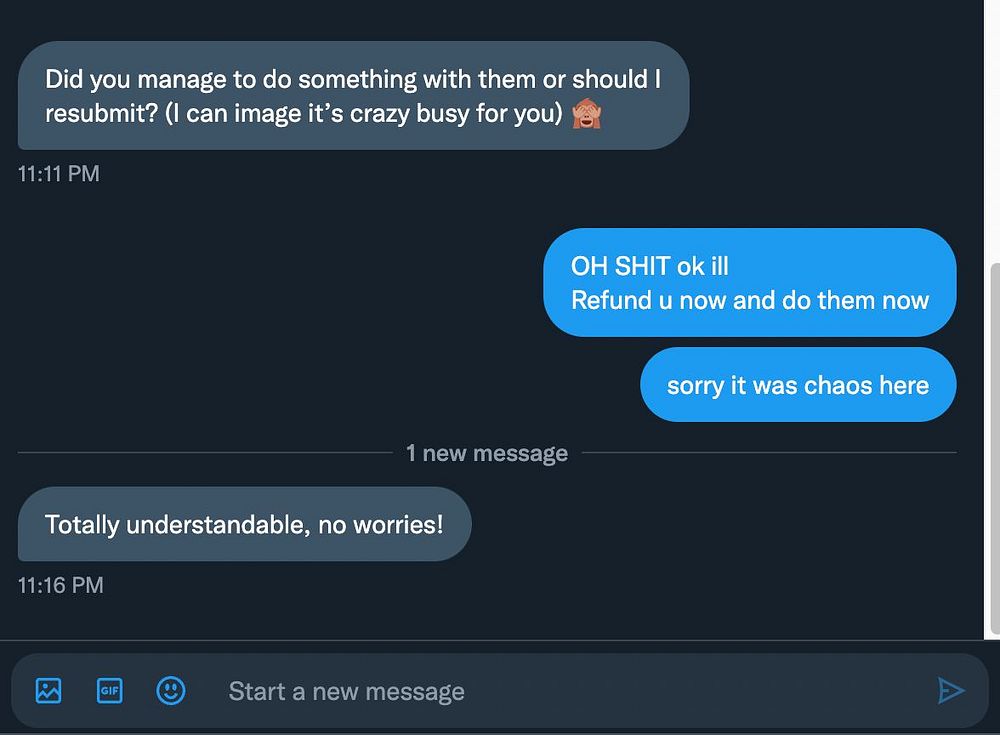Open the GIF picker icon
This screenshot has width=1000, height=735.
[x=110, y=690]
